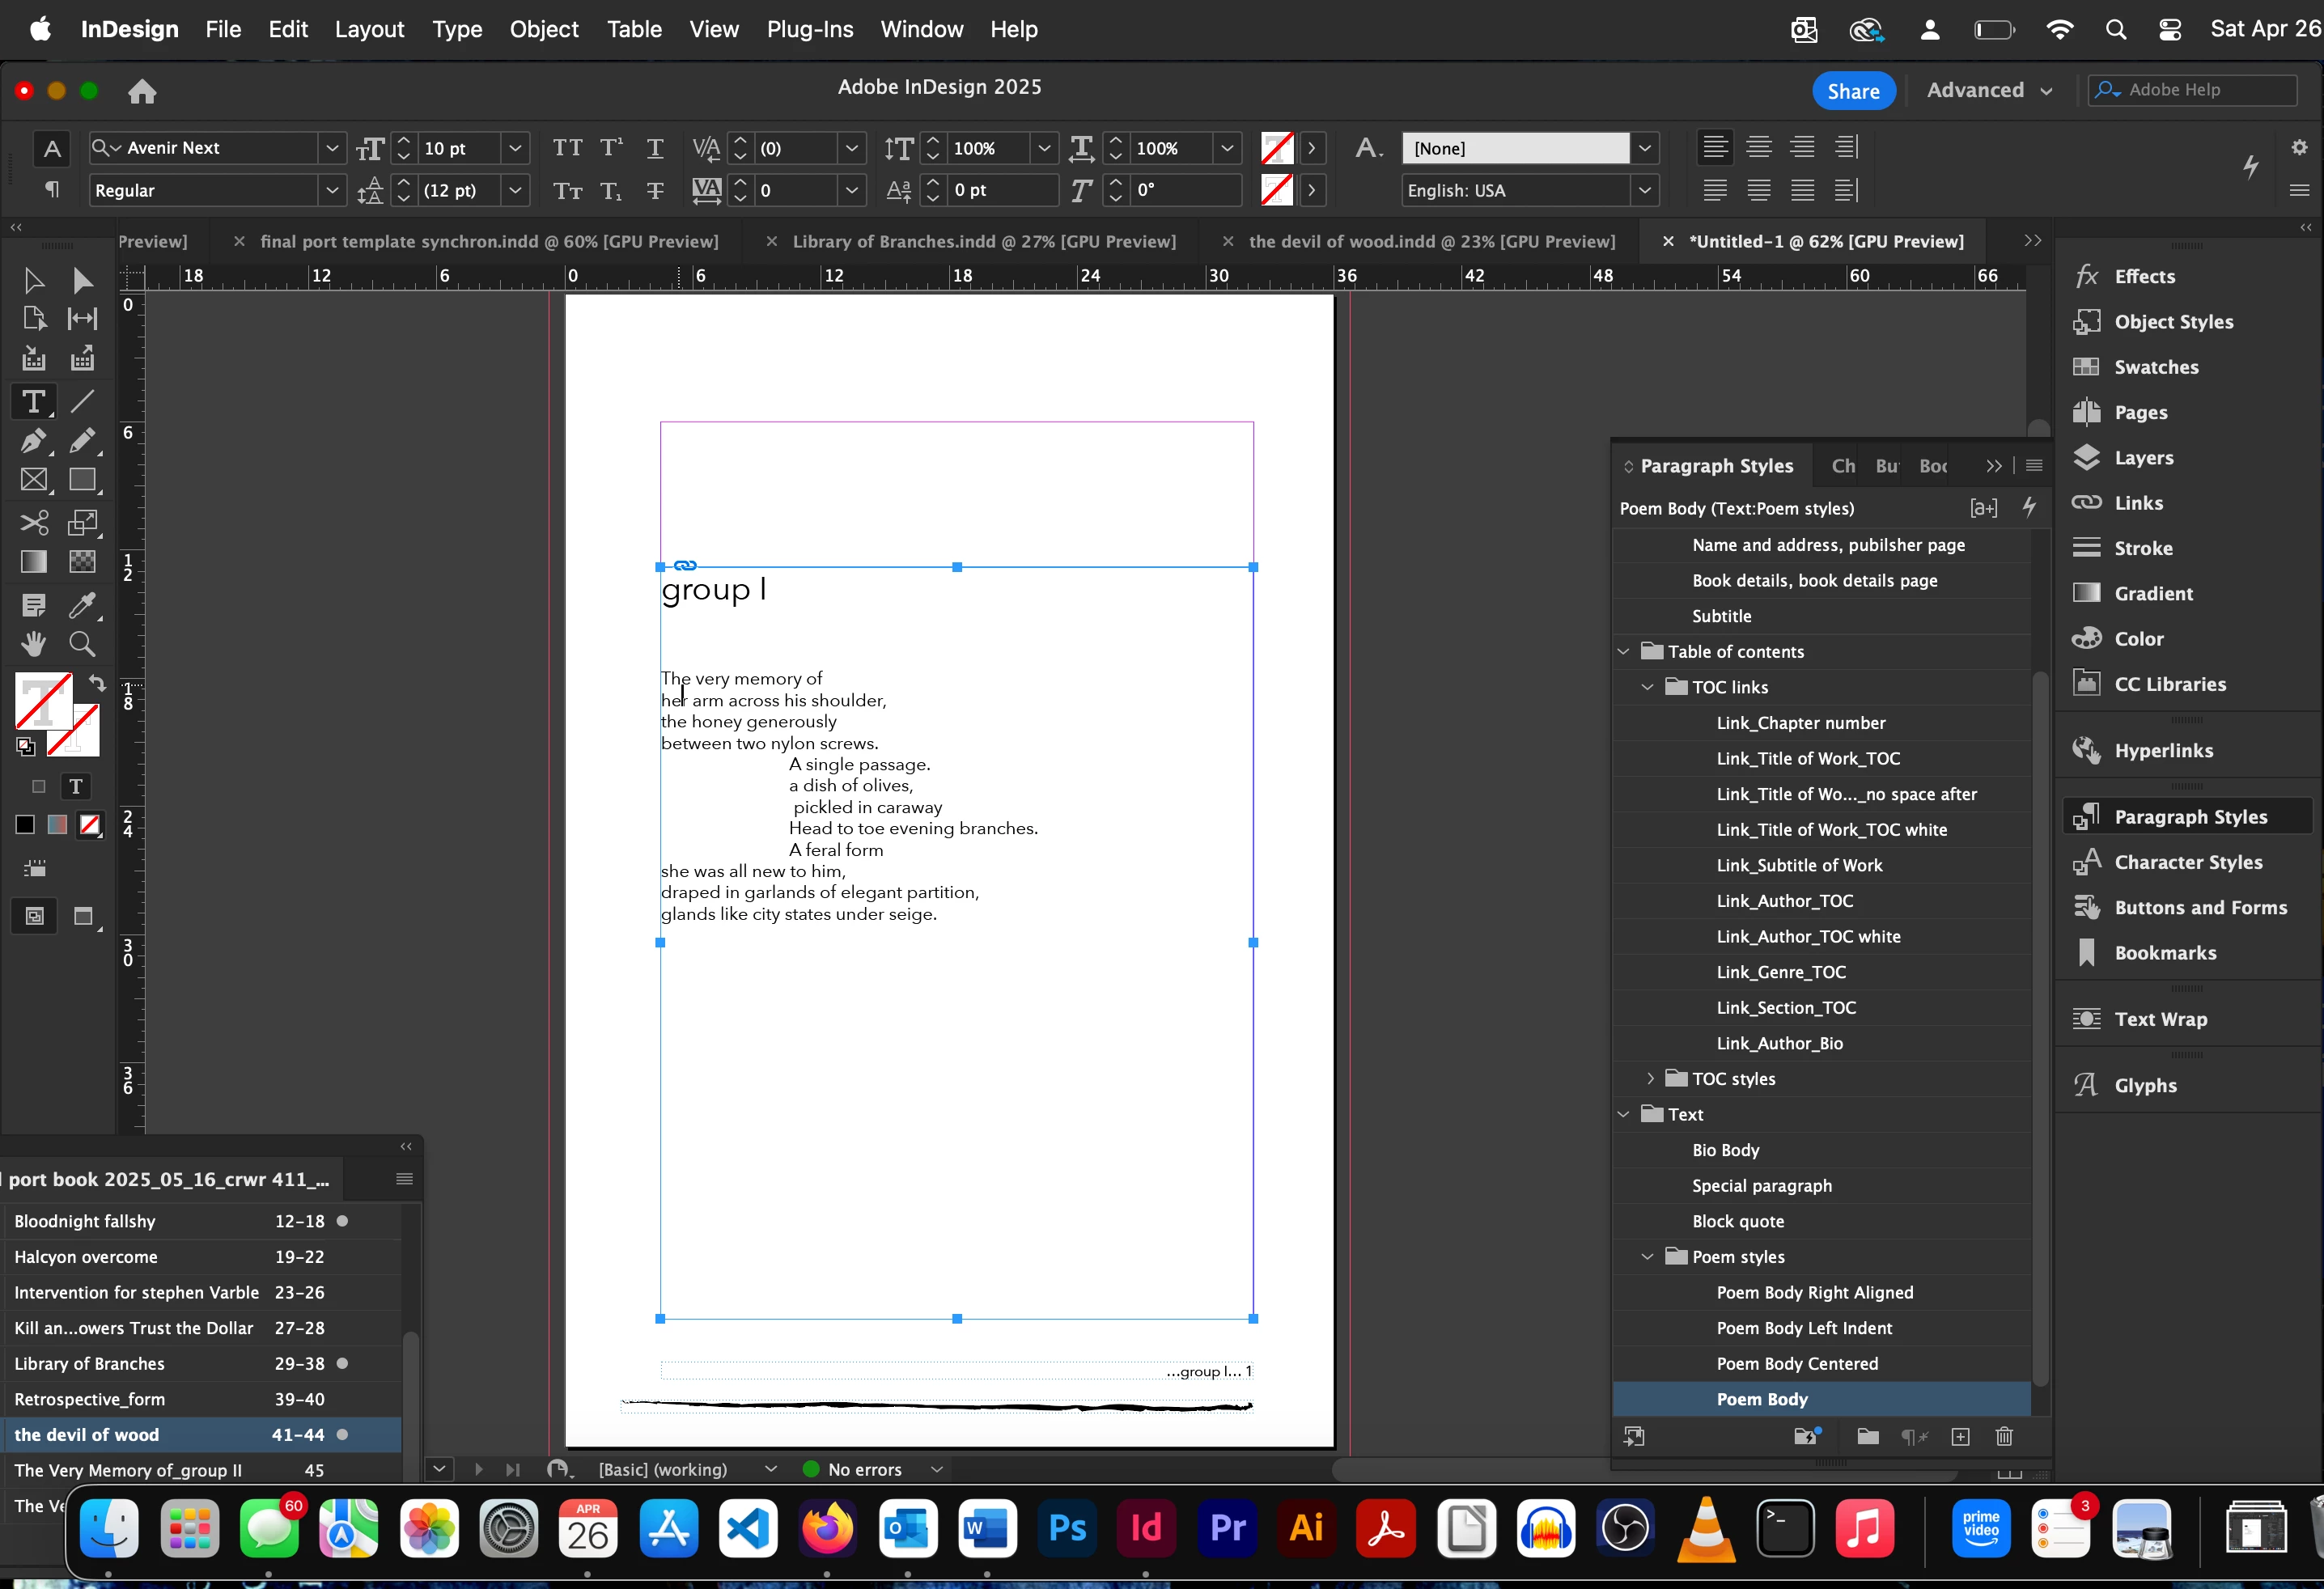Collapse the Table of contents style folder
The height and width of the screenshot is (1589, 2324).
point(1624,651)
